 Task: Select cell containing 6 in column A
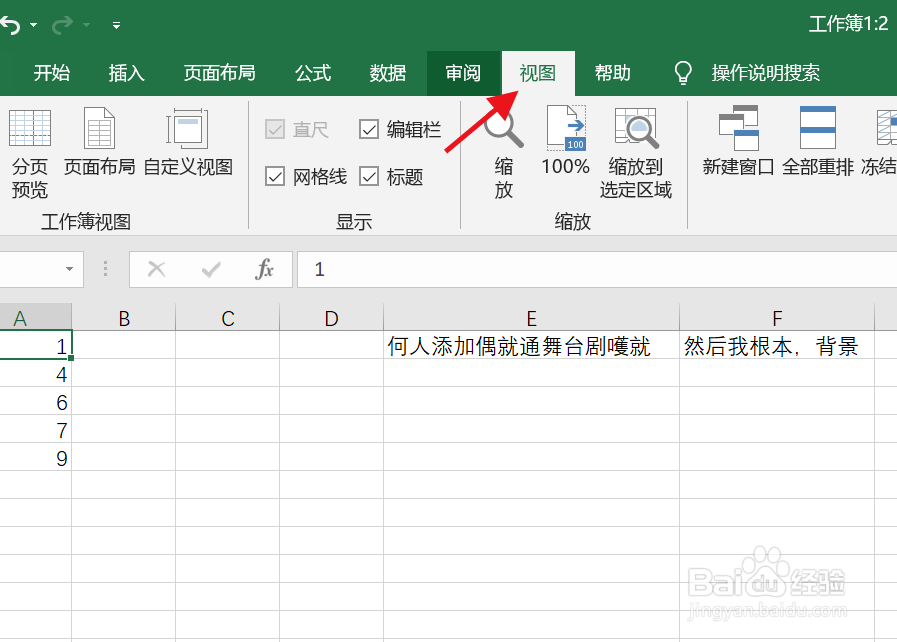[x=35, y=401]
